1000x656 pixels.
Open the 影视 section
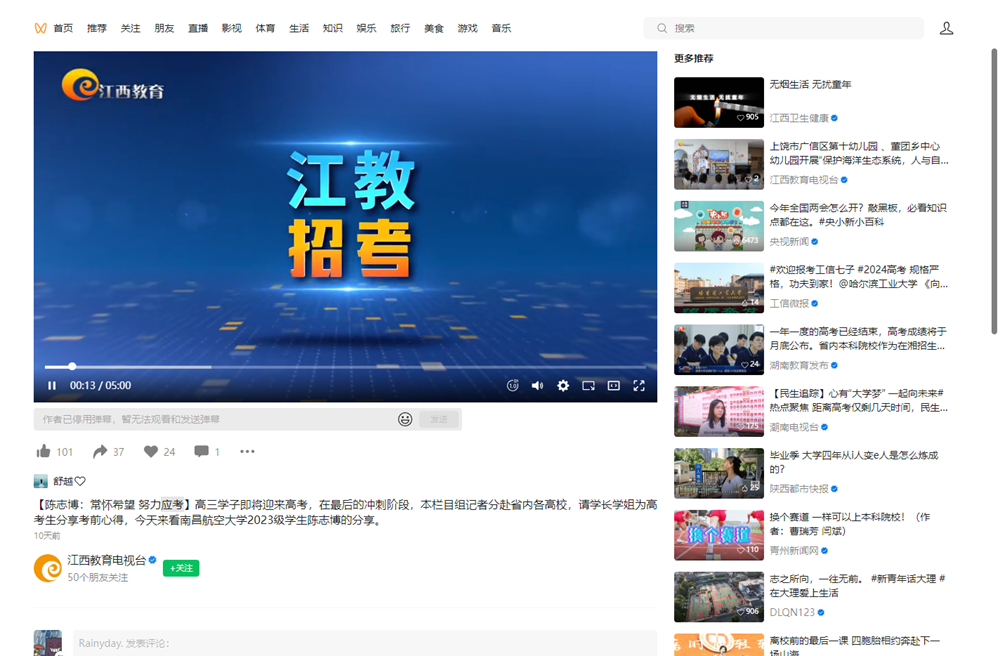coord(231,27)
